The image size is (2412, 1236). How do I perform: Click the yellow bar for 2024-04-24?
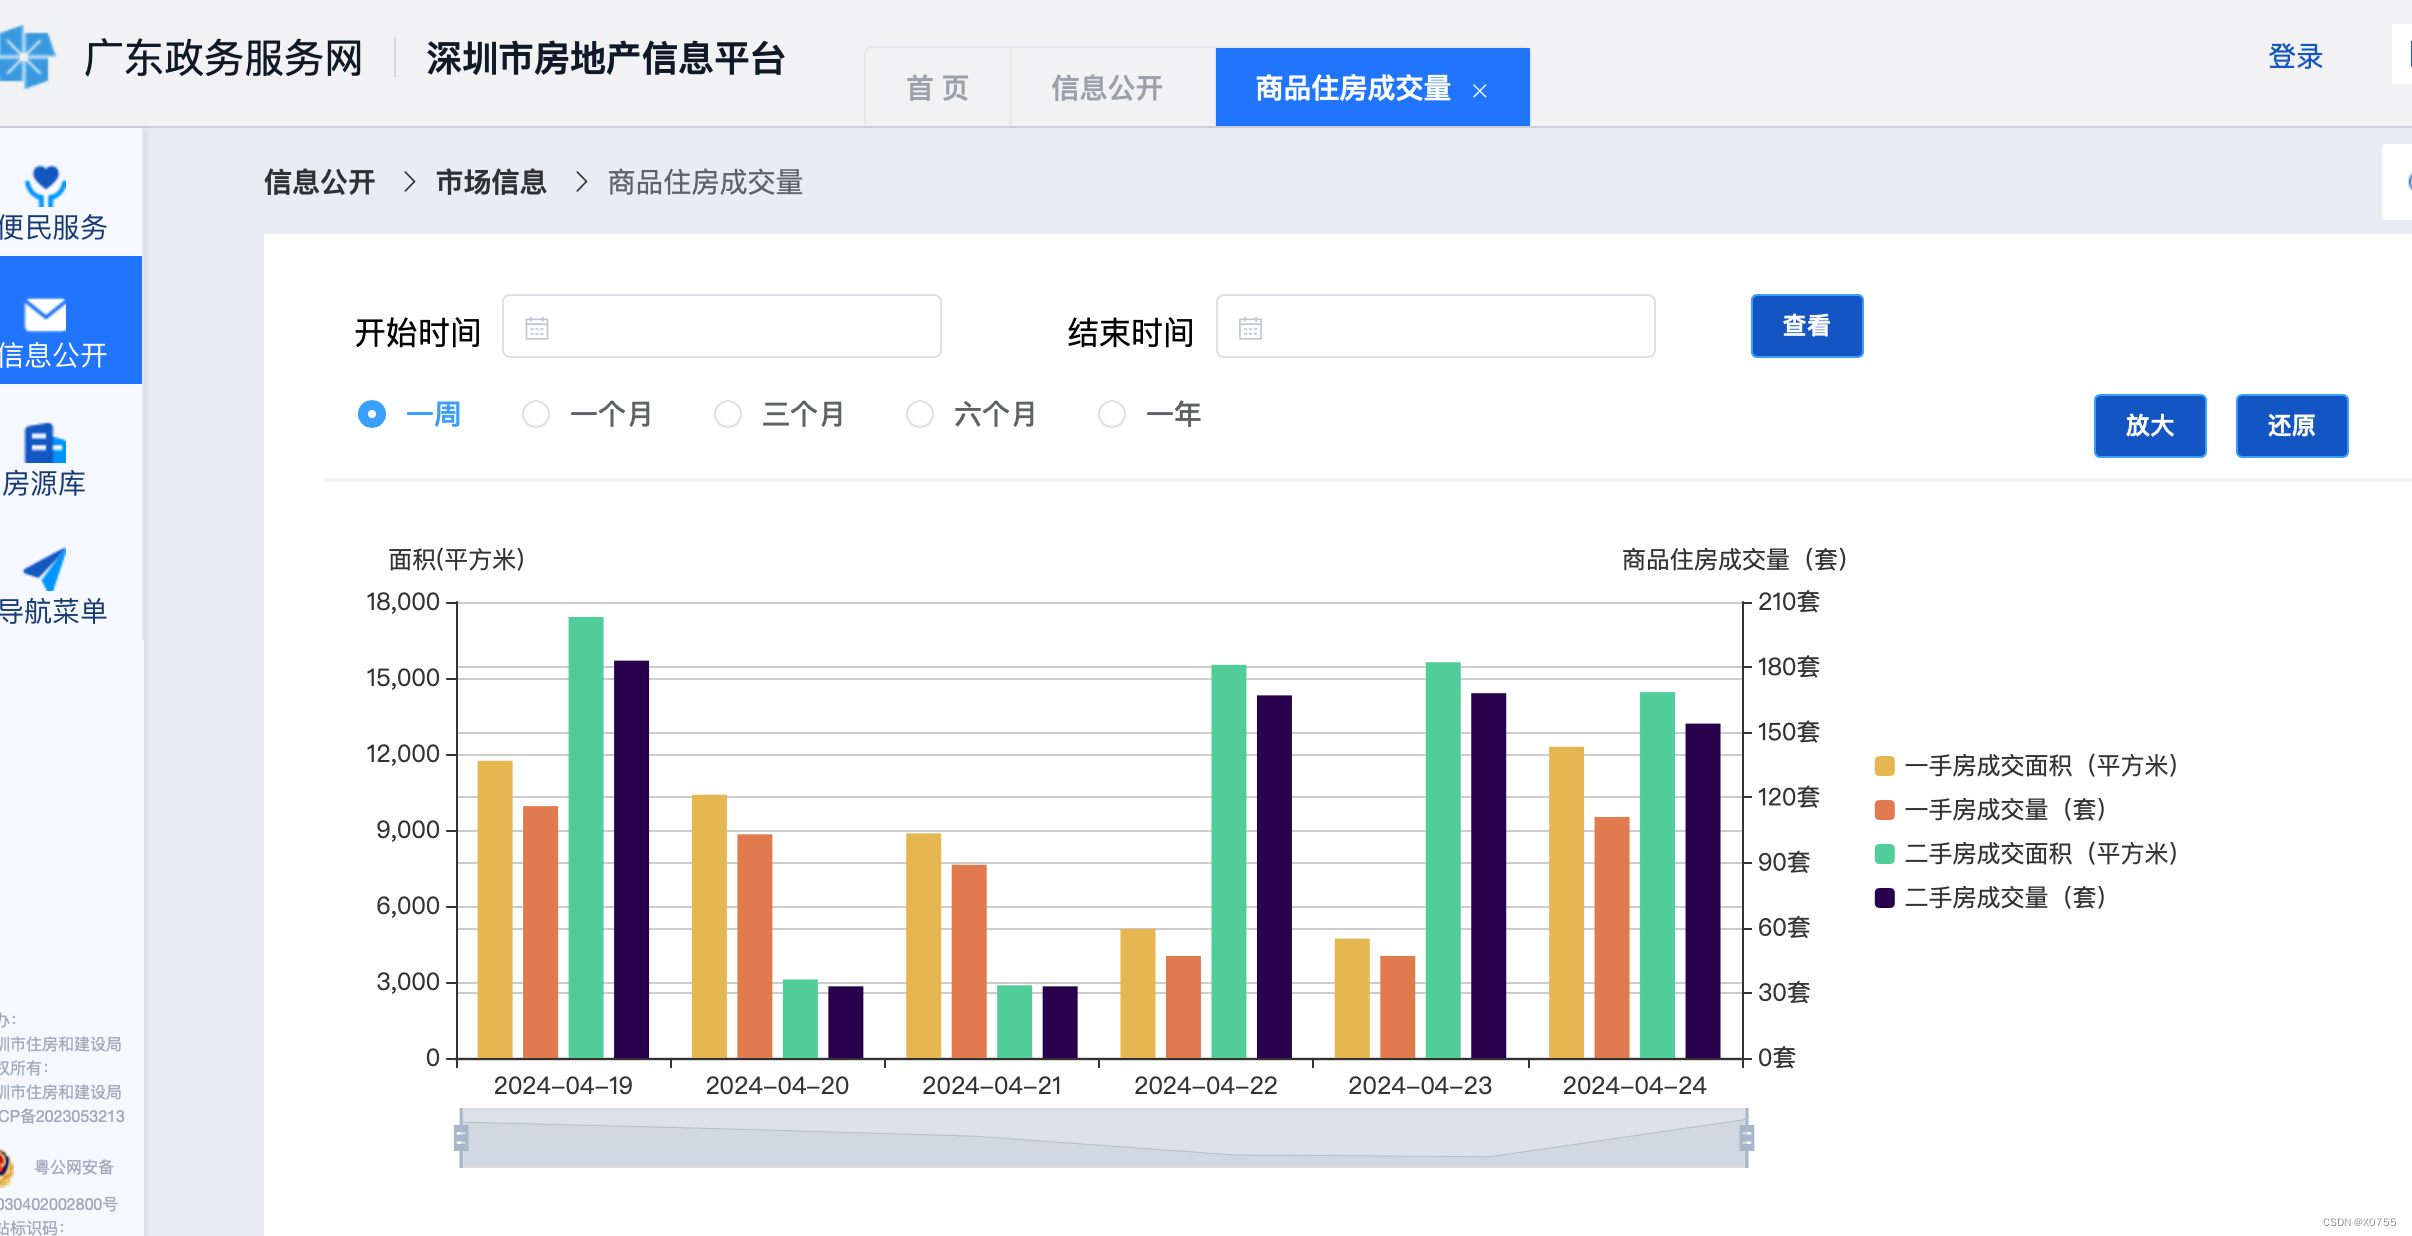1566,902
